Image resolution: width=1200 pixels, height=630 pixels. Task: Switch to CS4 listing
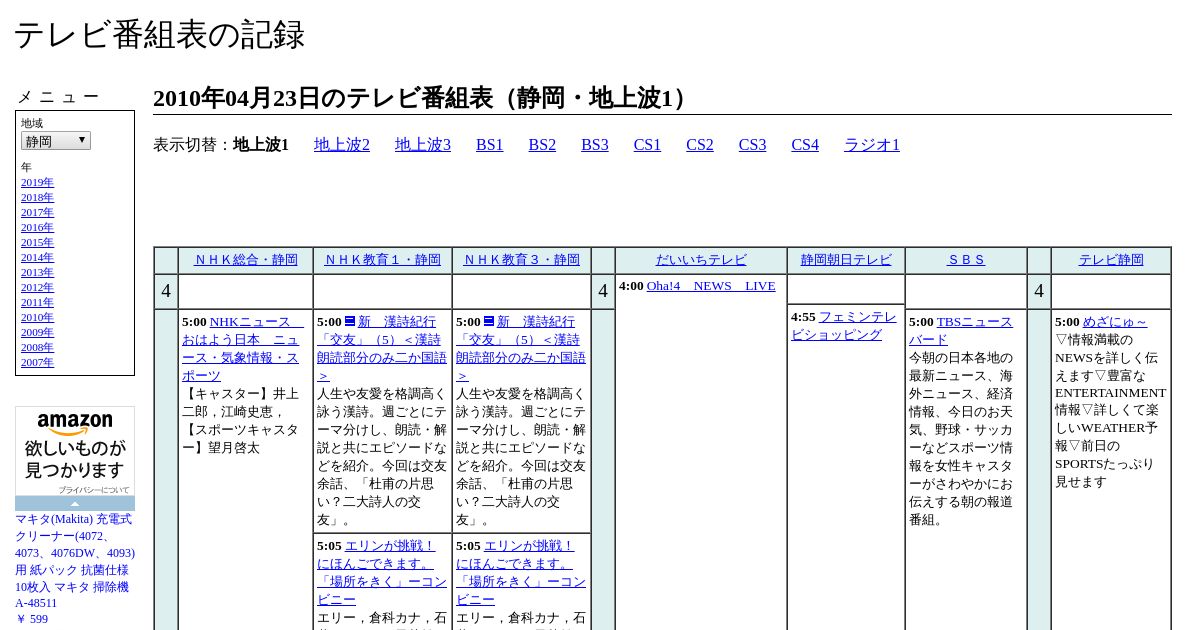[805, 145]
